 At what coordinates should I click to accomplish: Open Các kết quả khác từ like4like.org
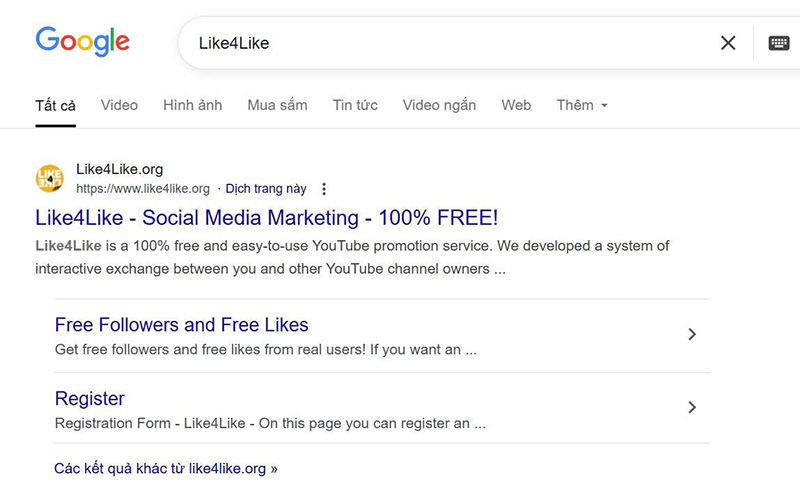(166, 468)
